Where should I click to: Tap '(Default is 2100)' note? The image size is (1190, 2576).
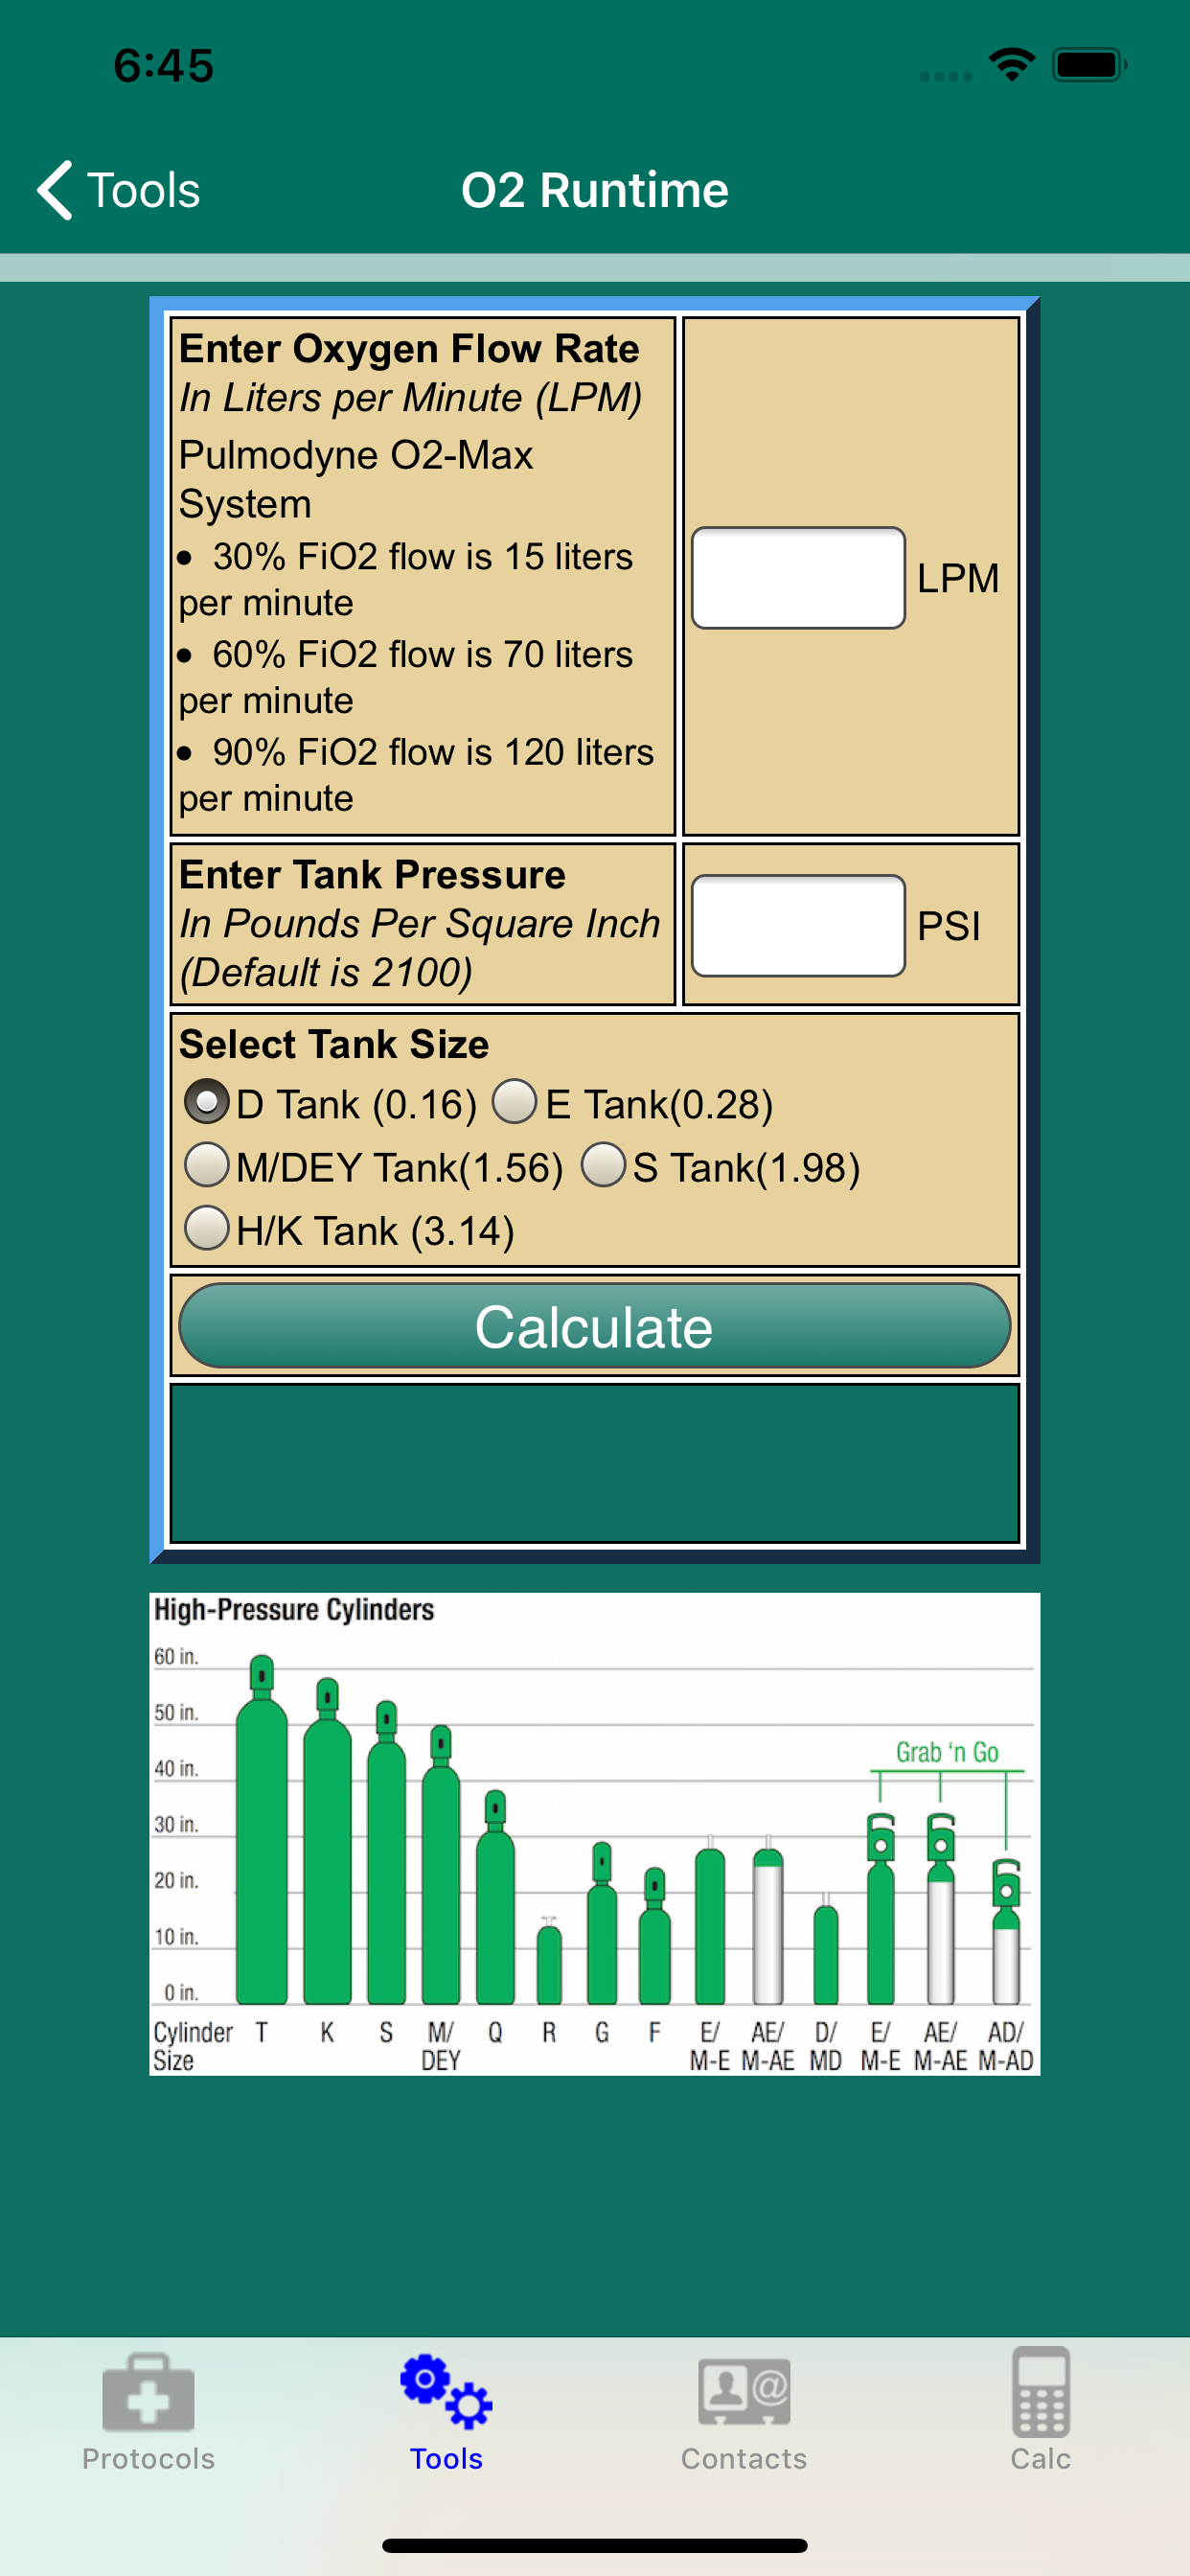click(x=326, y=972)
